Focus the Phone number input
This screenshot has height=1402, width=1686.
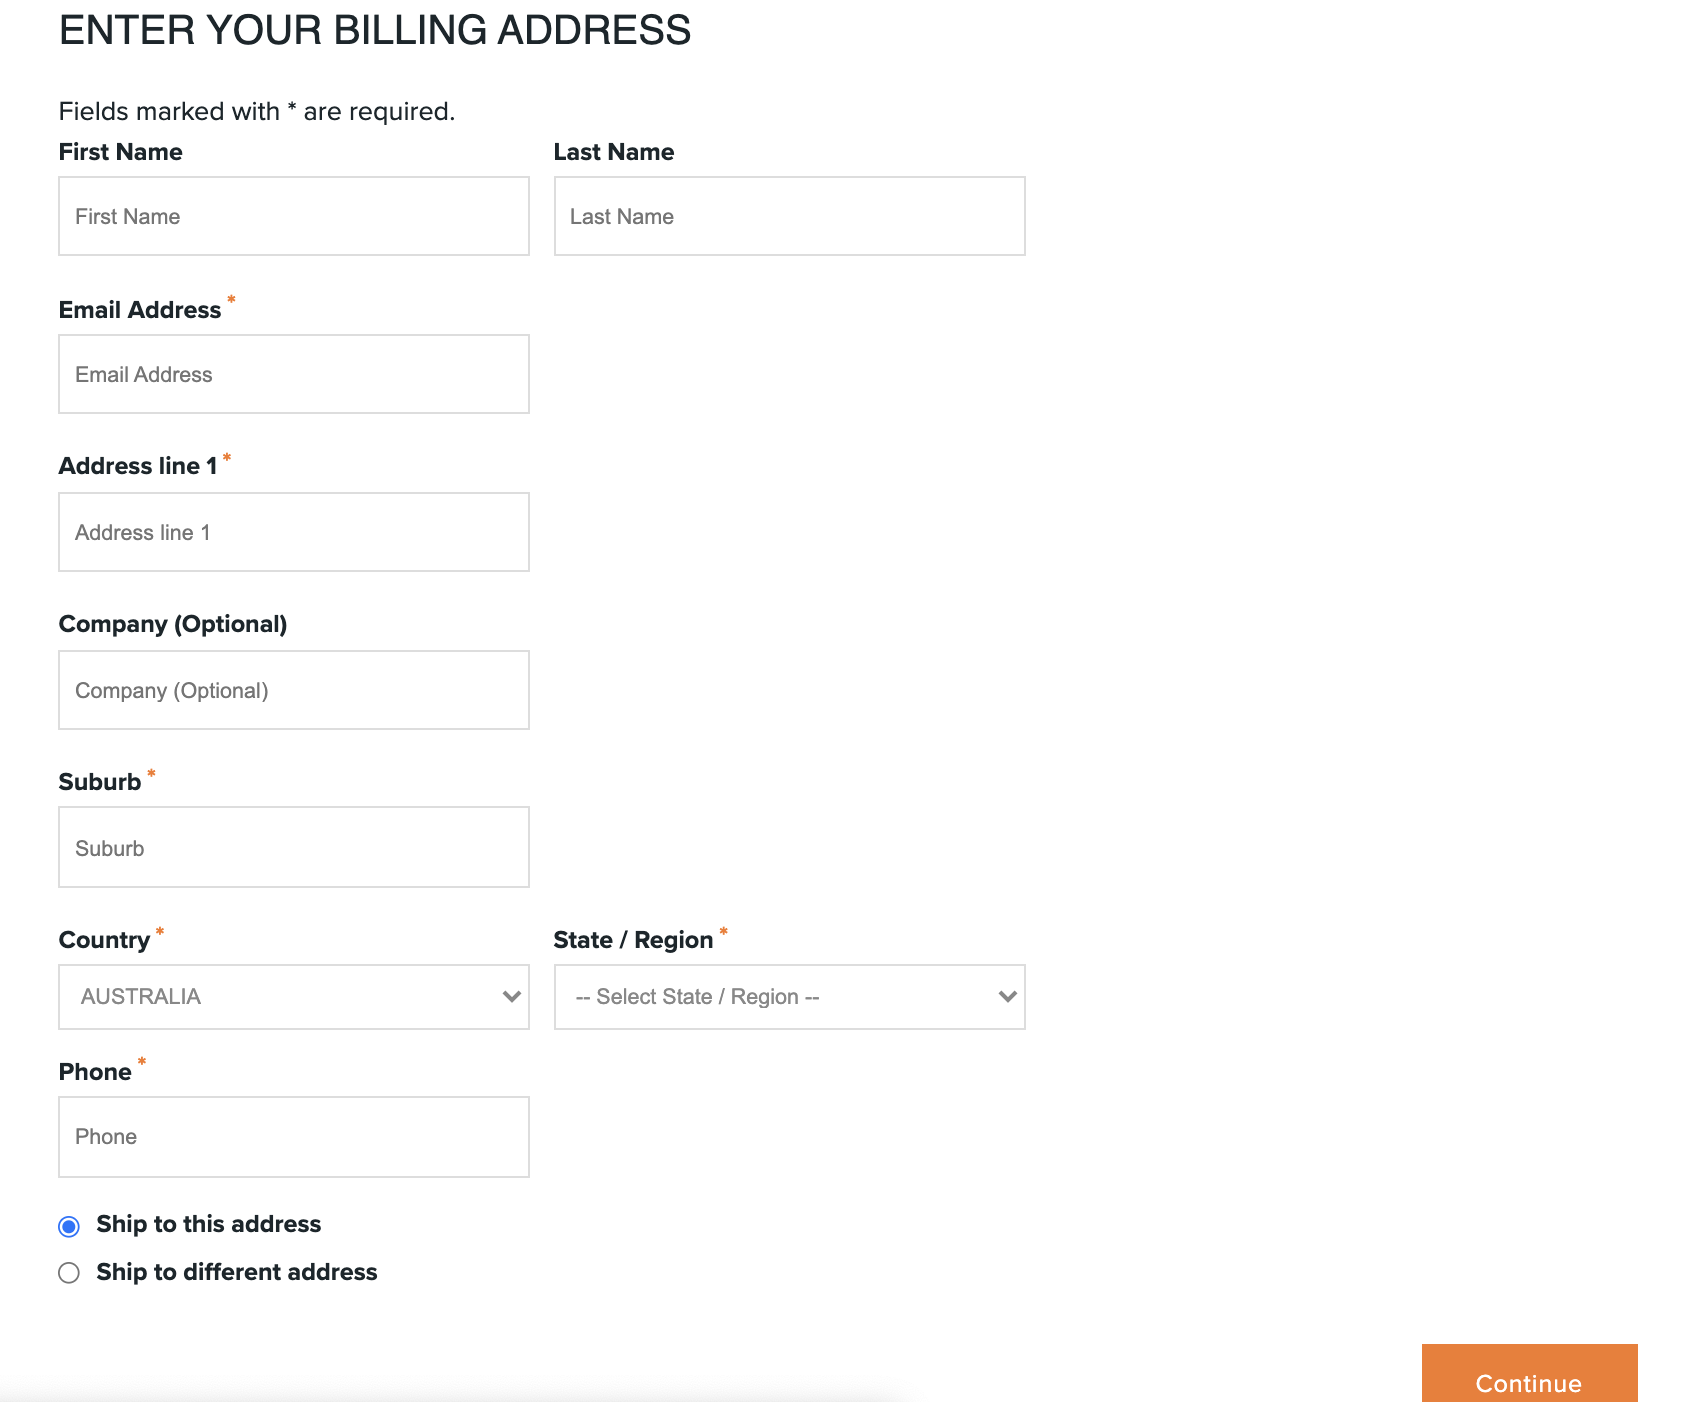tap(294, 1136)
